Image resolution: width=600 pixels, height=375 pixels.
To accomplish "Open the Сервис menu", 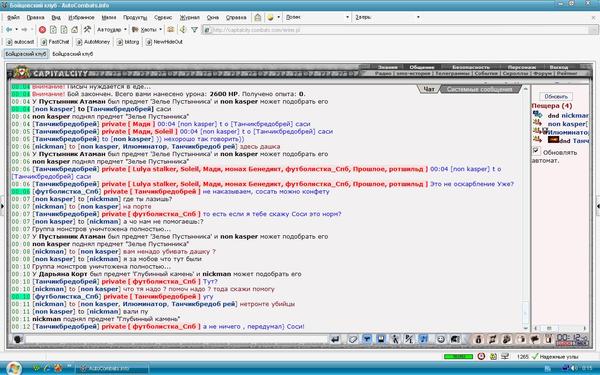I will pos(163,17).
